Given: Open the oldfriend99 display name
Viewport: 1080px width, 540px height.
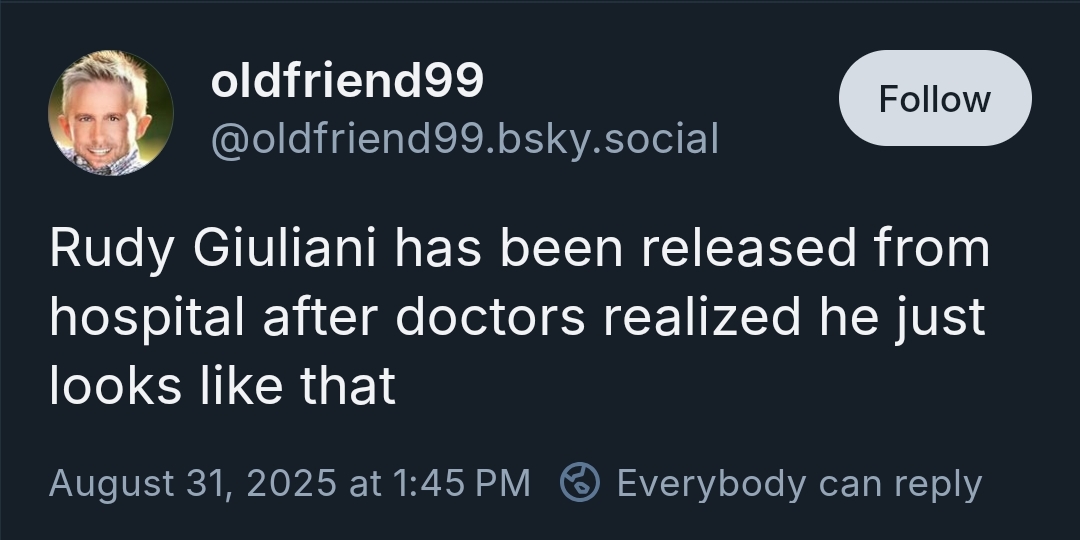Looking at the screenshot, I should tap(347, 82).
